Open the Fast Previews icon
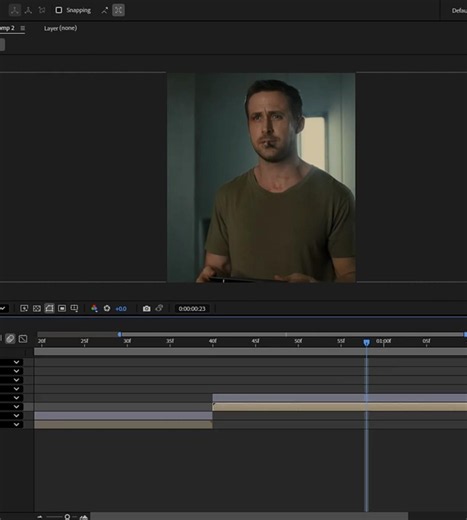This screenshot has height=520, width=467. click(24, 309)
